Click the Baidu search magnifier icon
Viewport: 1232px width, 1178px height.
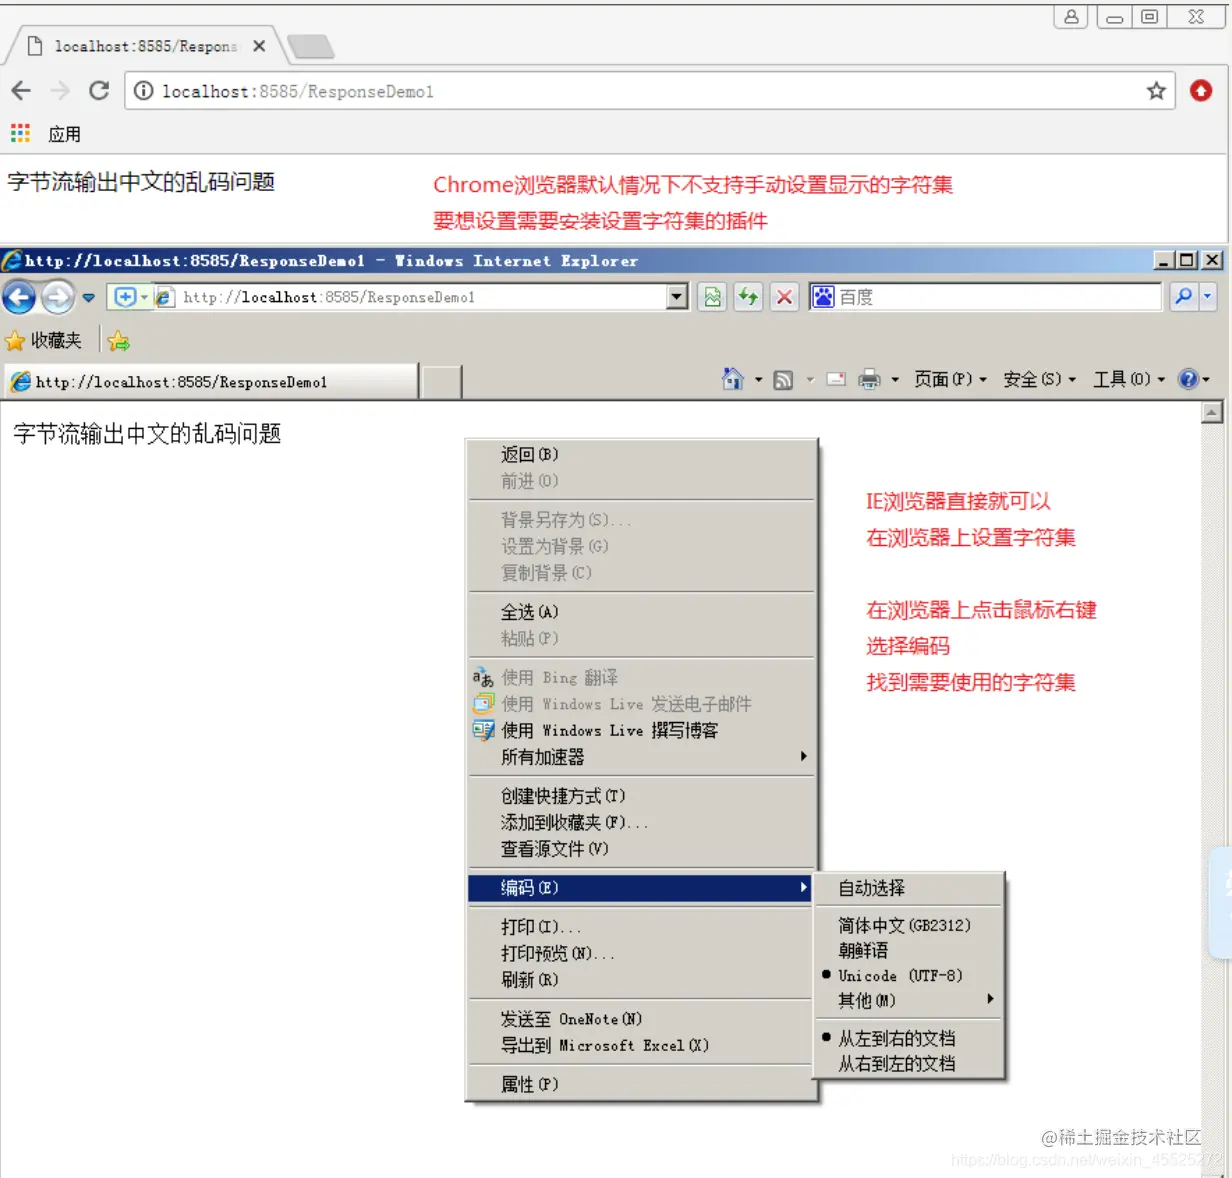pyautogui.click(x=1184, y=296)
